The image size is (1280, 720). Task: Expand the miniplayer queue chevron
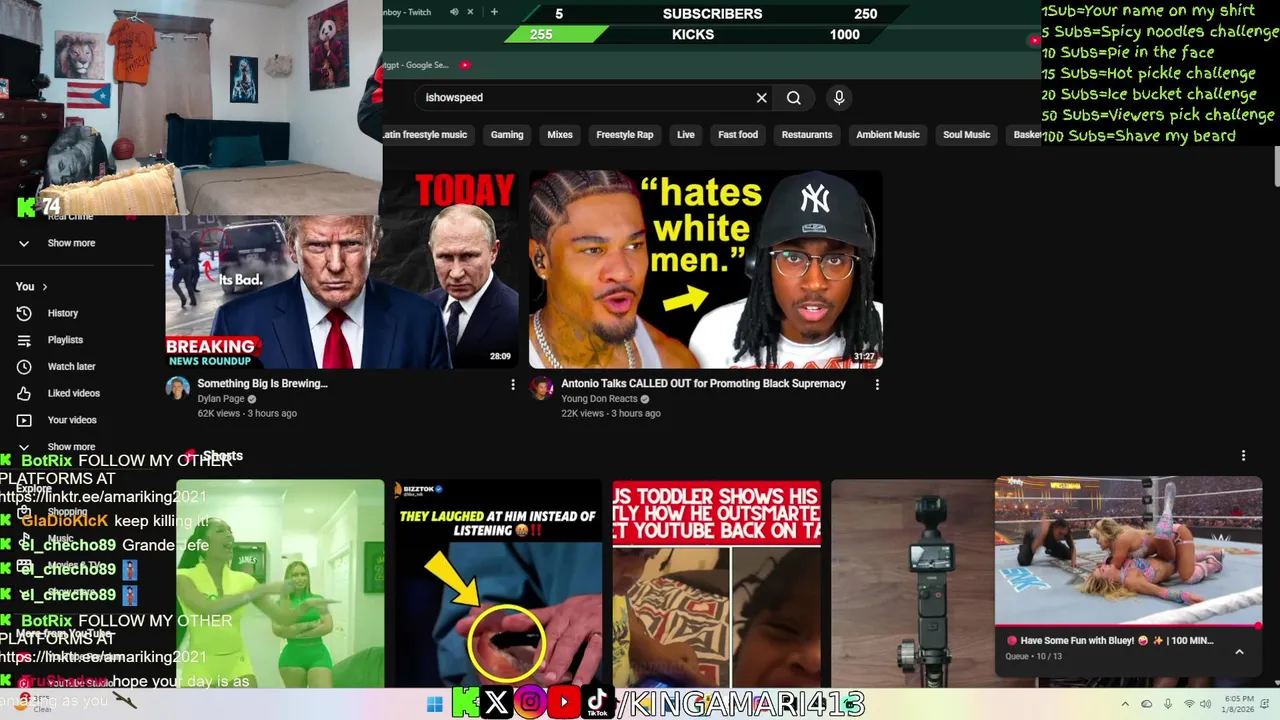tap(1239, 652)
